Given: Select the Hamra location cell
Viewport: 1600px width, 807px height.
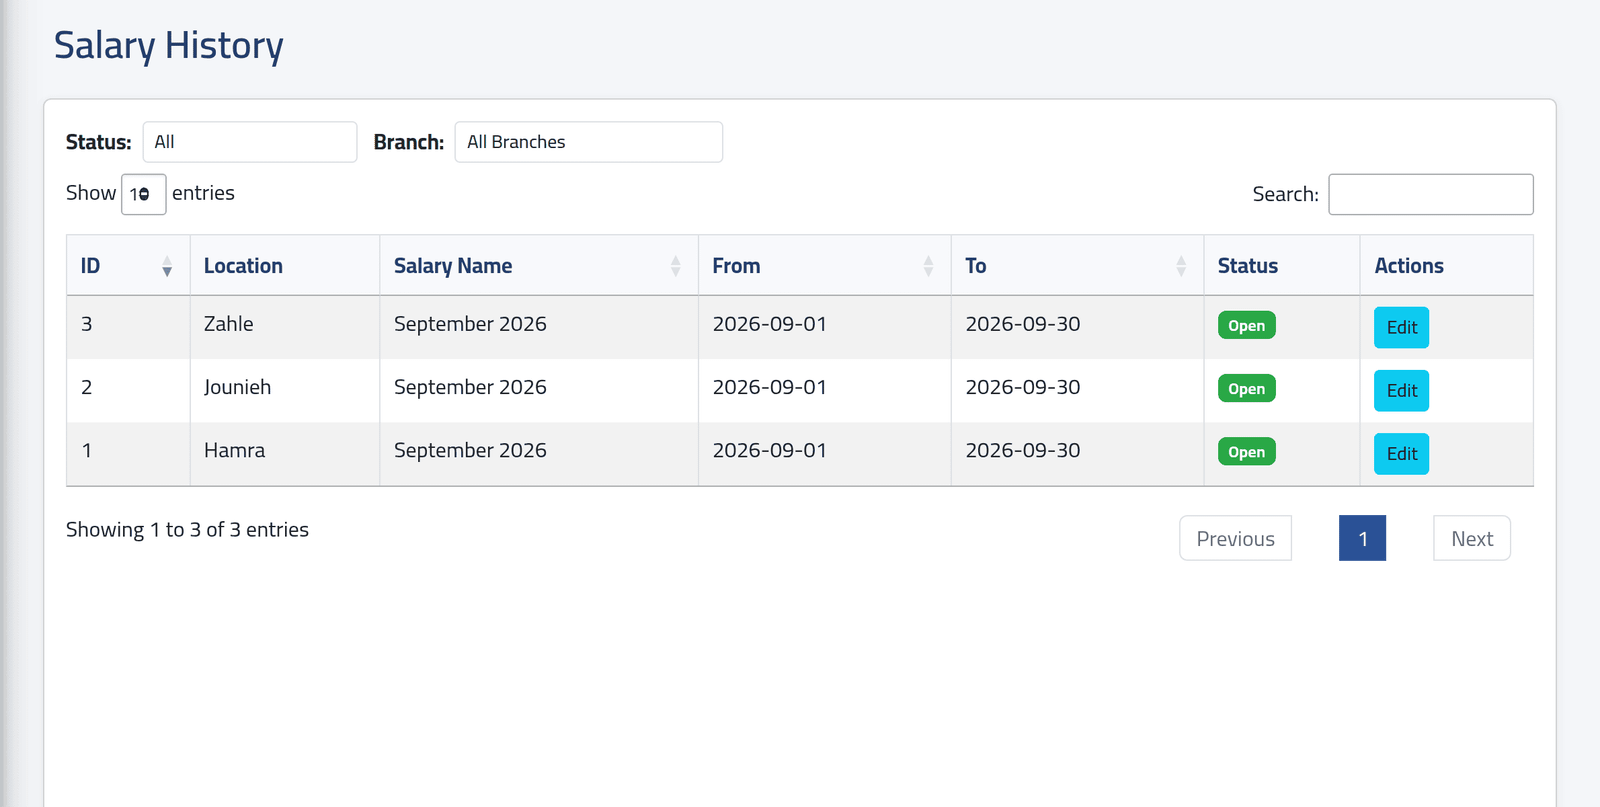Looking at the screenshot, I should click(x=285, y=453).
